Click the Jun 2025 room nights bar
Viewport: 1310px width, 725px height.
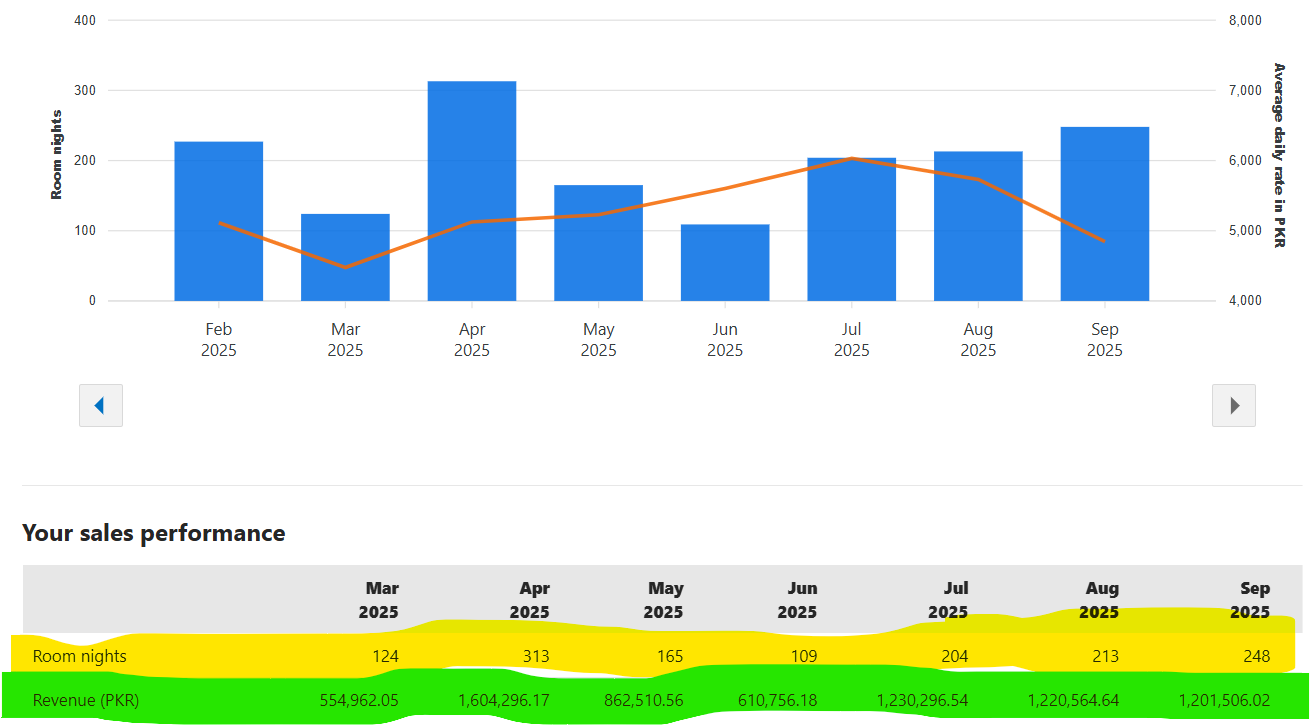(x=724, y=262)
